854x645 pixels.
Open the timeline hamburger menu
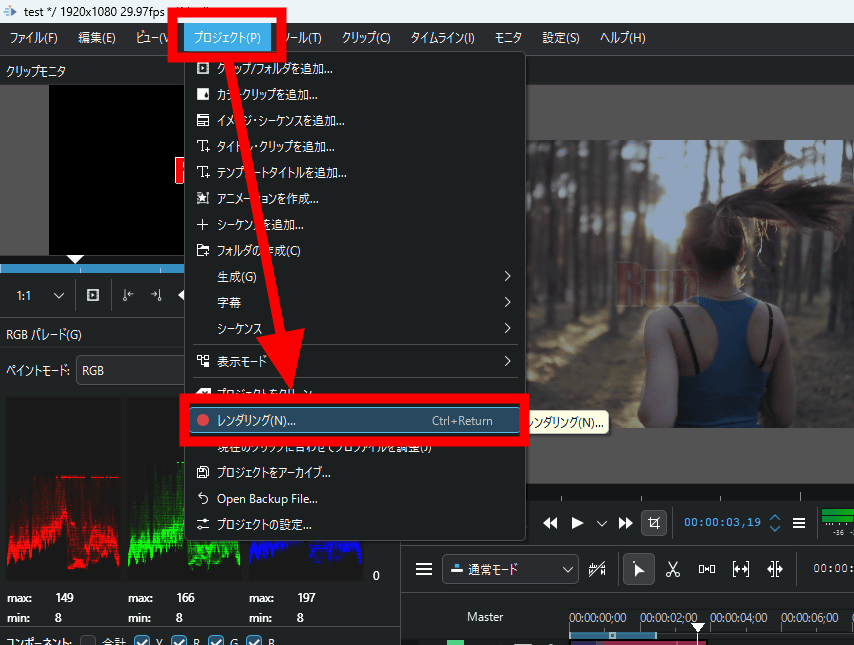(x=424, y=569)
